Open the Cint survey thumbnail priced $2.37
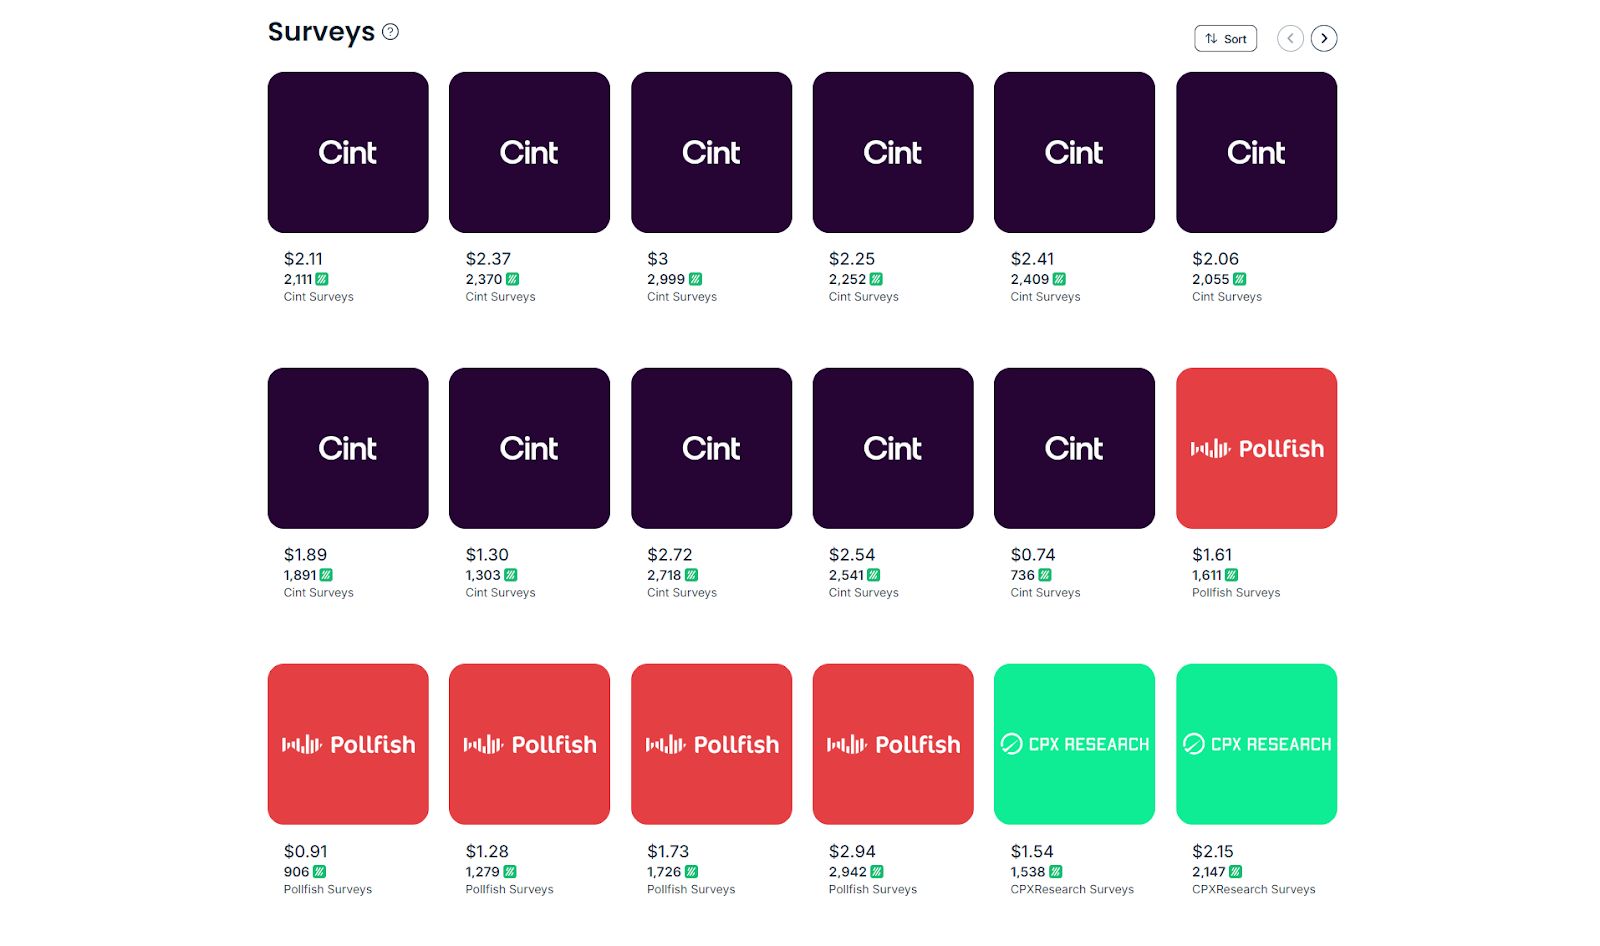Viewport: 1600px width, 946px height. tap(529, 152)
